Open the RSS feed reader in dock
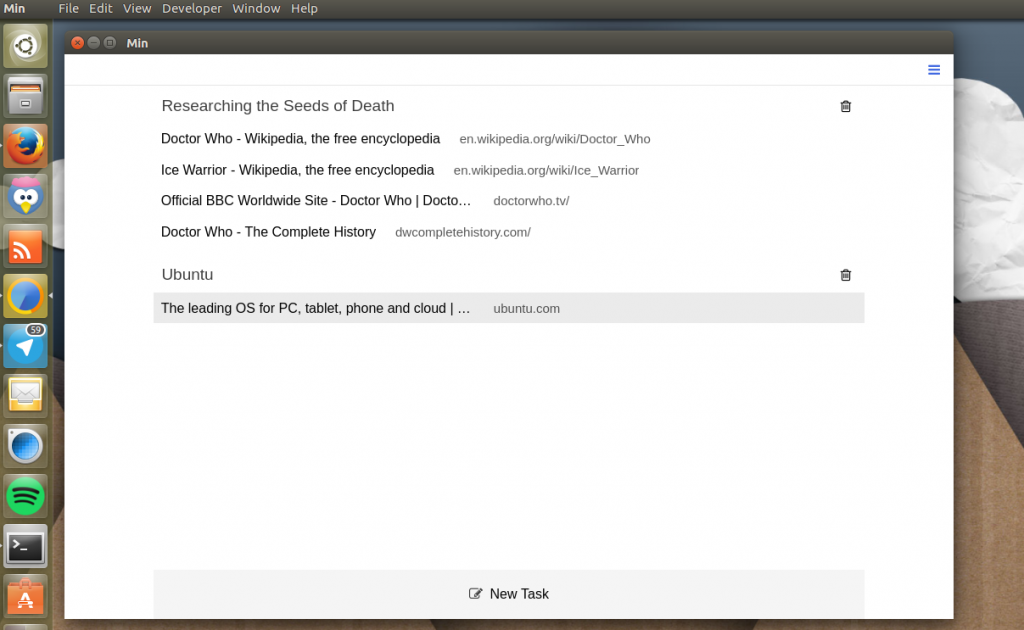The width and height of the screenshot is (1024, 630). 25,246
